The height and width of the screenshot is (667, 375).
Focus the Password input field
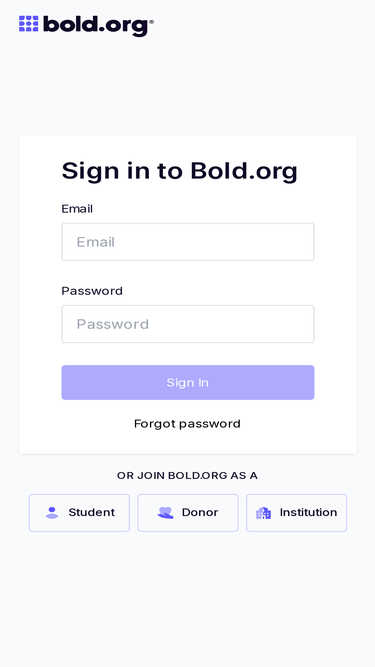pos(188,324)
